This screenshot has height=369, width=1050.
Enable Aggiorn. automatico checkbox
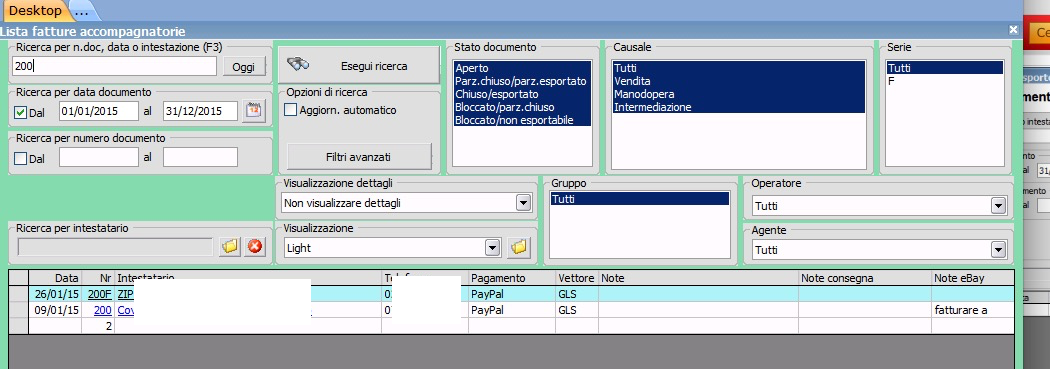point(291,110)
